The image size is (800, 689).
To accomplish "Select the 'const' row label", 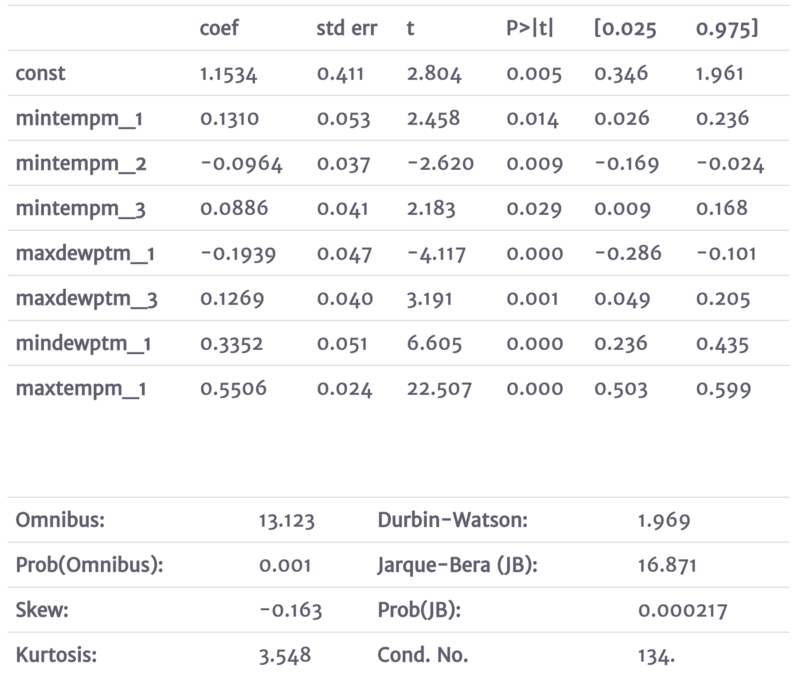I will click(x=43, y=74).
